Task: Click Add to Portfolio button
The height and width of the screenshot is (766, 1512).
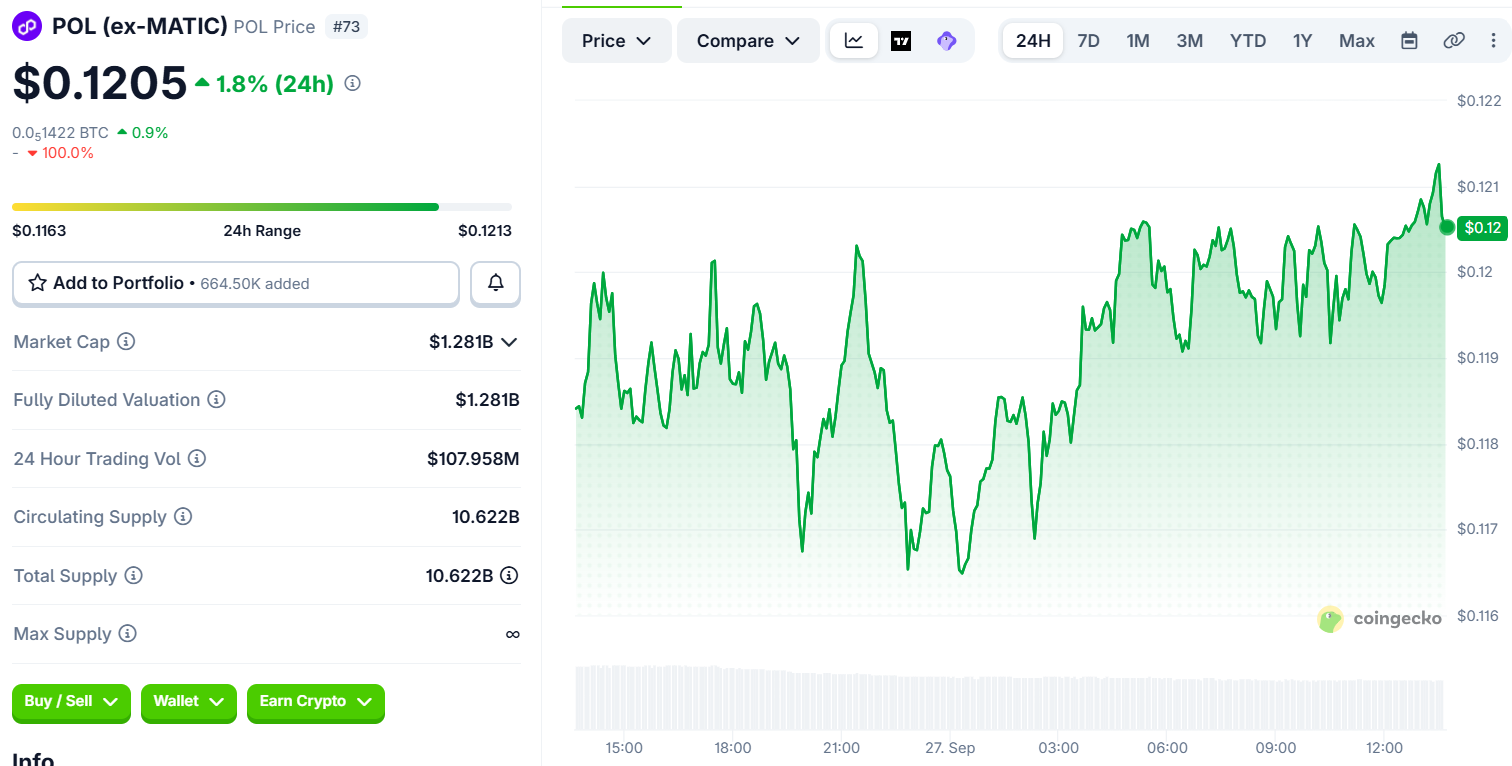Action: tap(236, 283)
